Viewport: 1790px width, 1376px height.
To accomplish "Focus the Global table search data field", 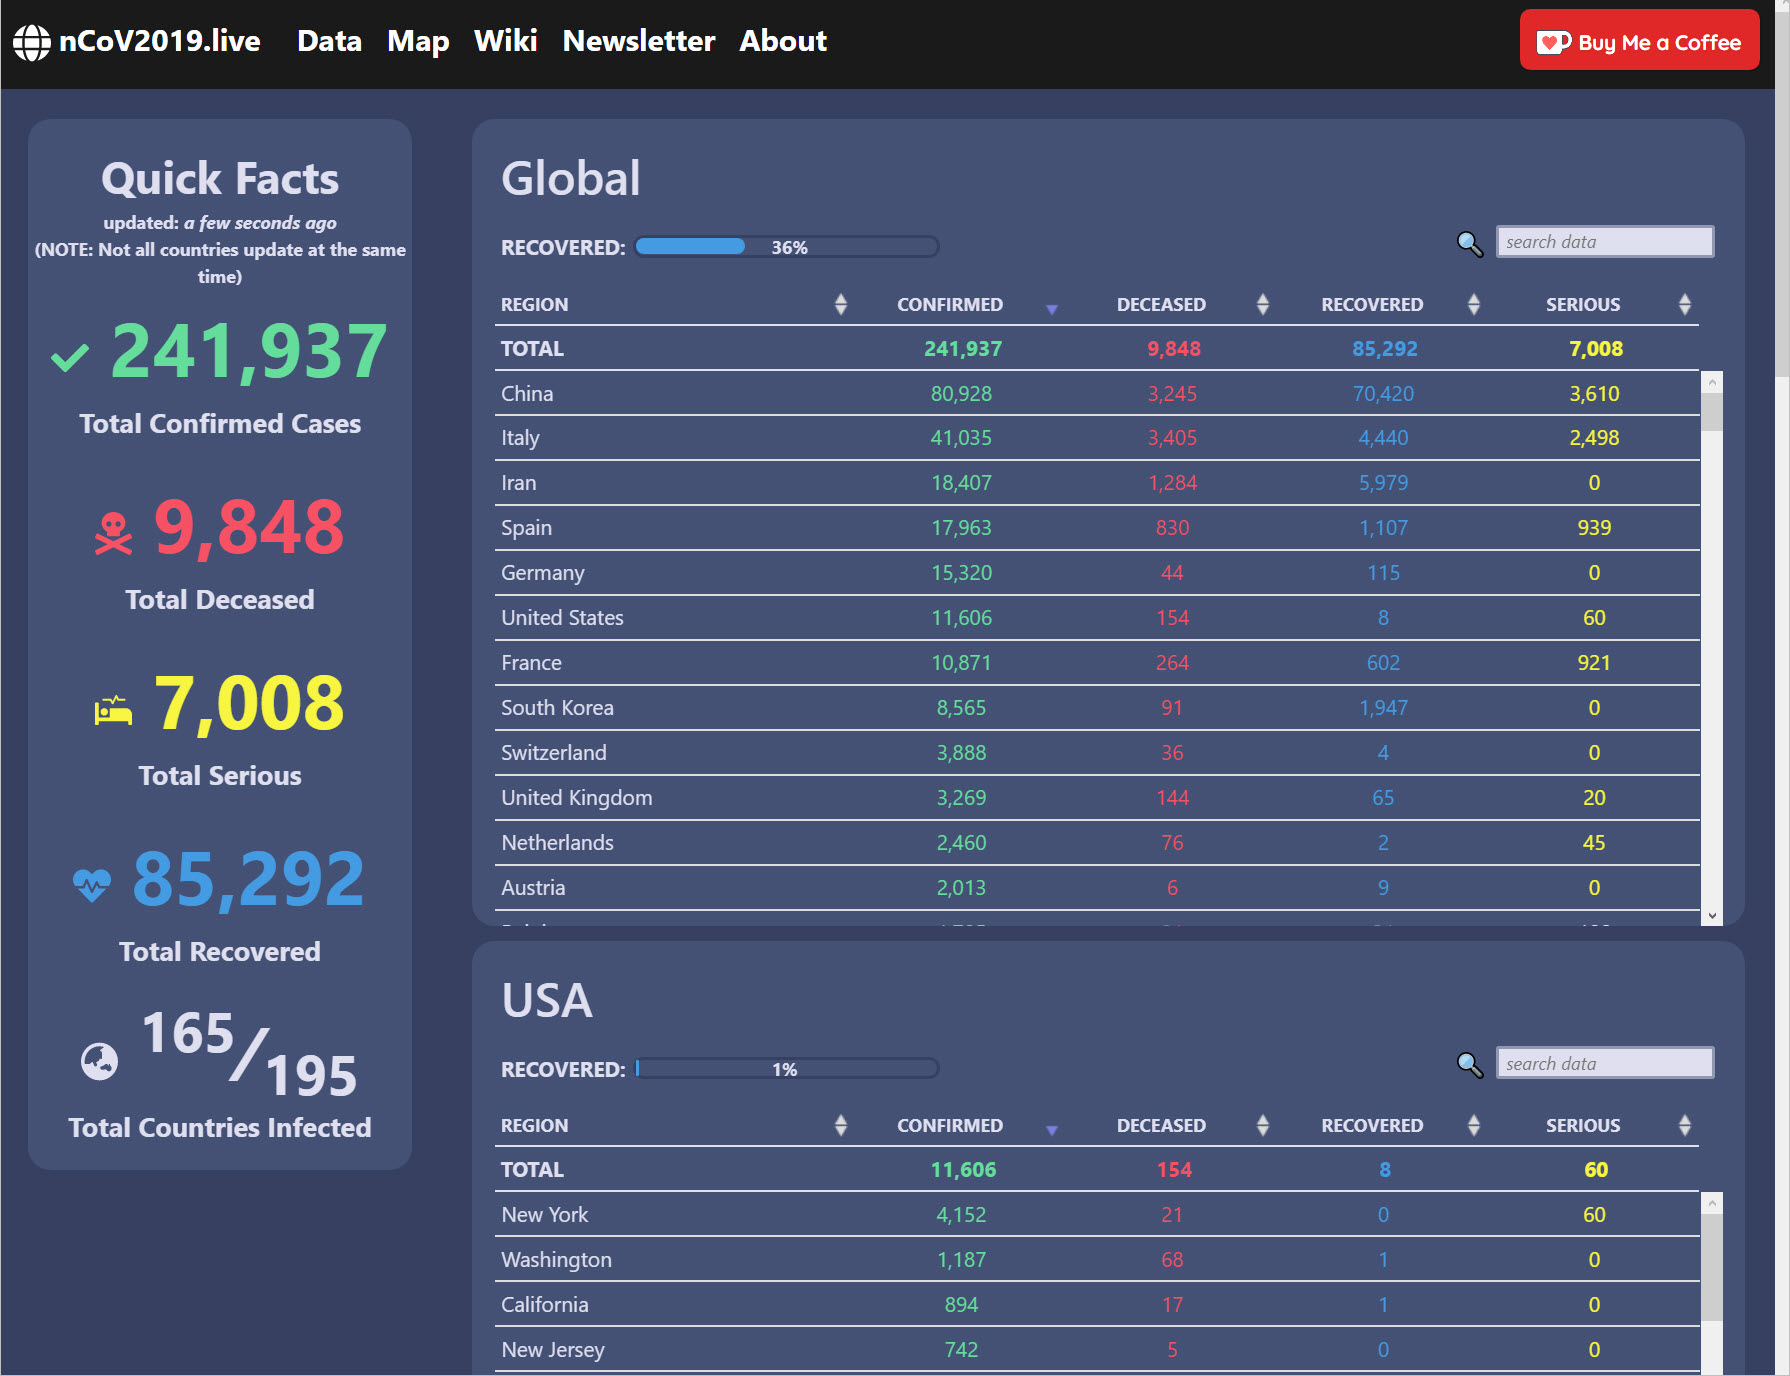I will [1604, 242].
